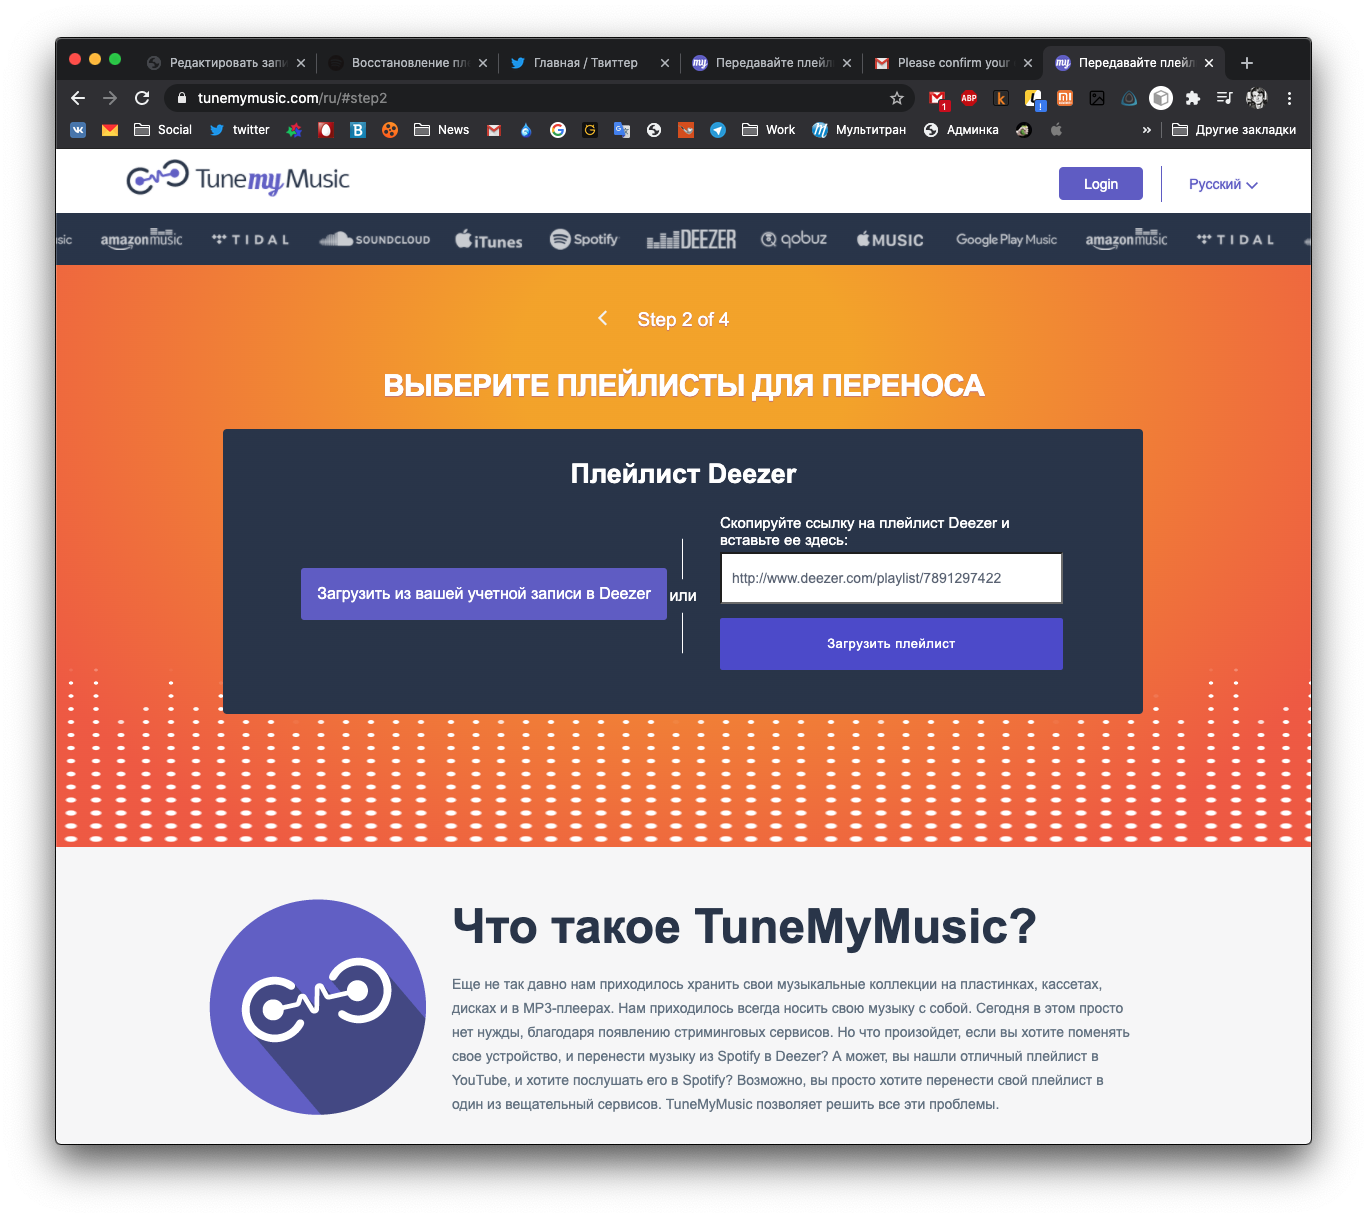This screenshot has height=1218, width=1367.
Task: Open the Work bookmarks folder
Action: [768, 130]
